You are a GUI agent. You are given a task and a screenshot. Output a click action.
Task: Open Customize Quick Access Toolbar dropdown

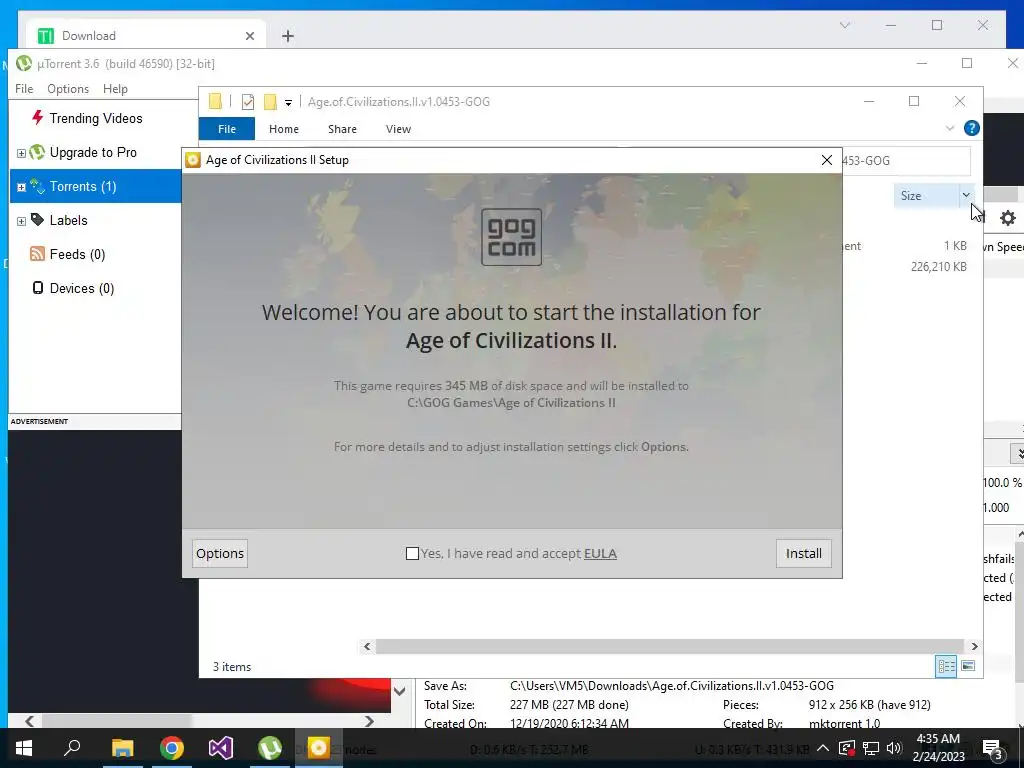(288, 103)
